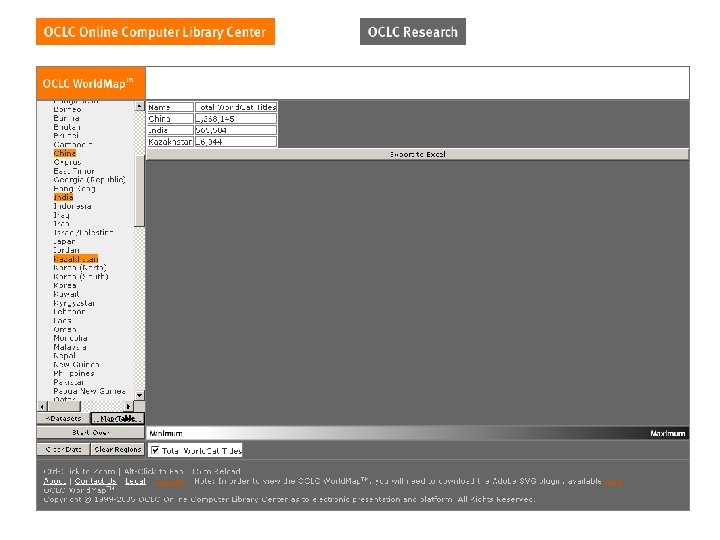Click the horizontal scroll-right arrow
720x540 pixels.
[129, 406]
